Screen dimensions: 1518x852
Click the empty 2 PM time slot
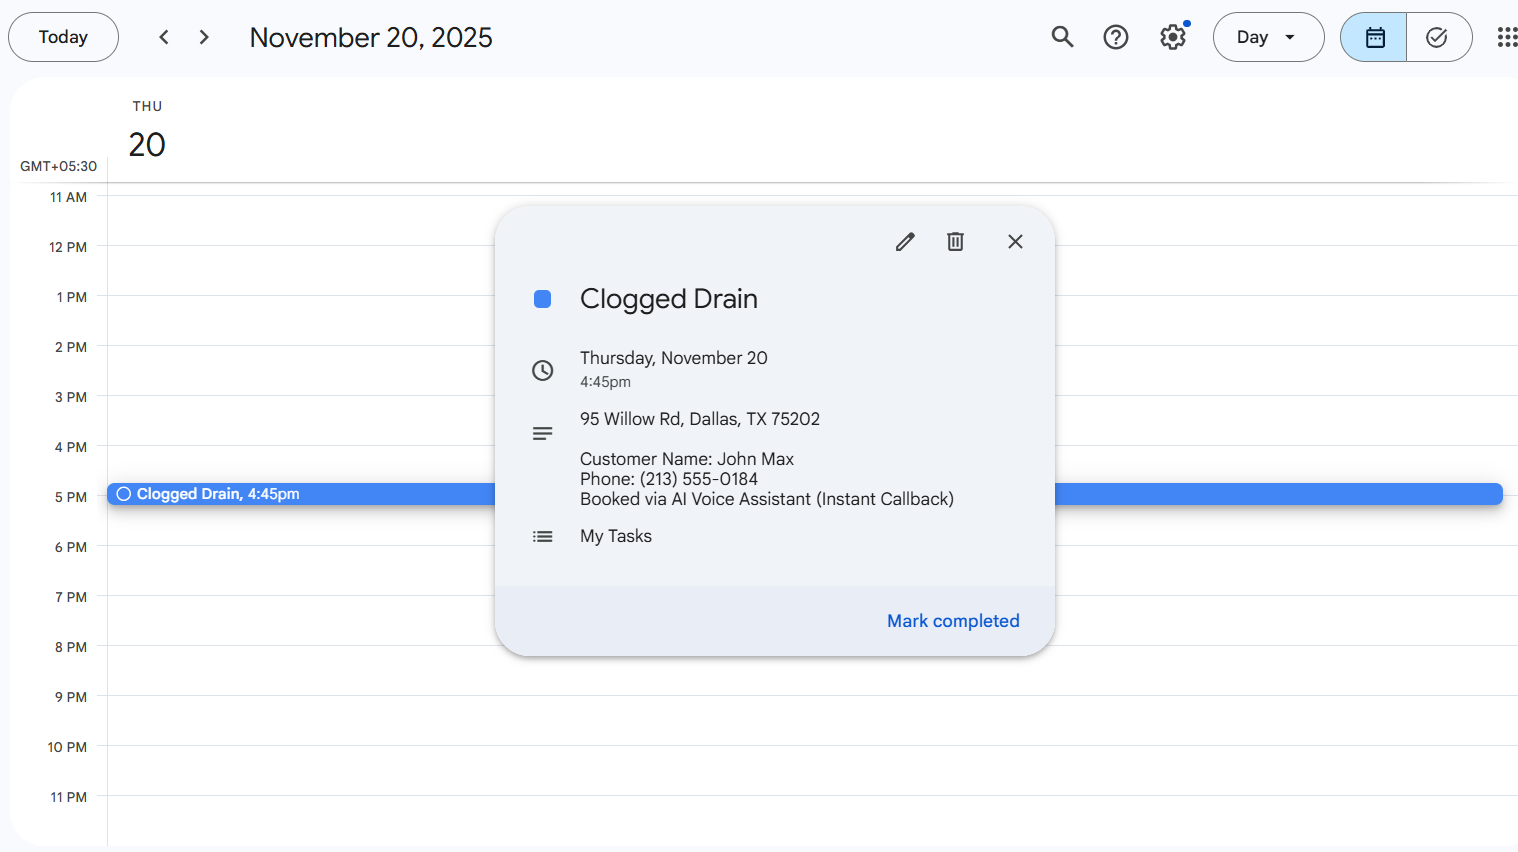tap(300, 370)
